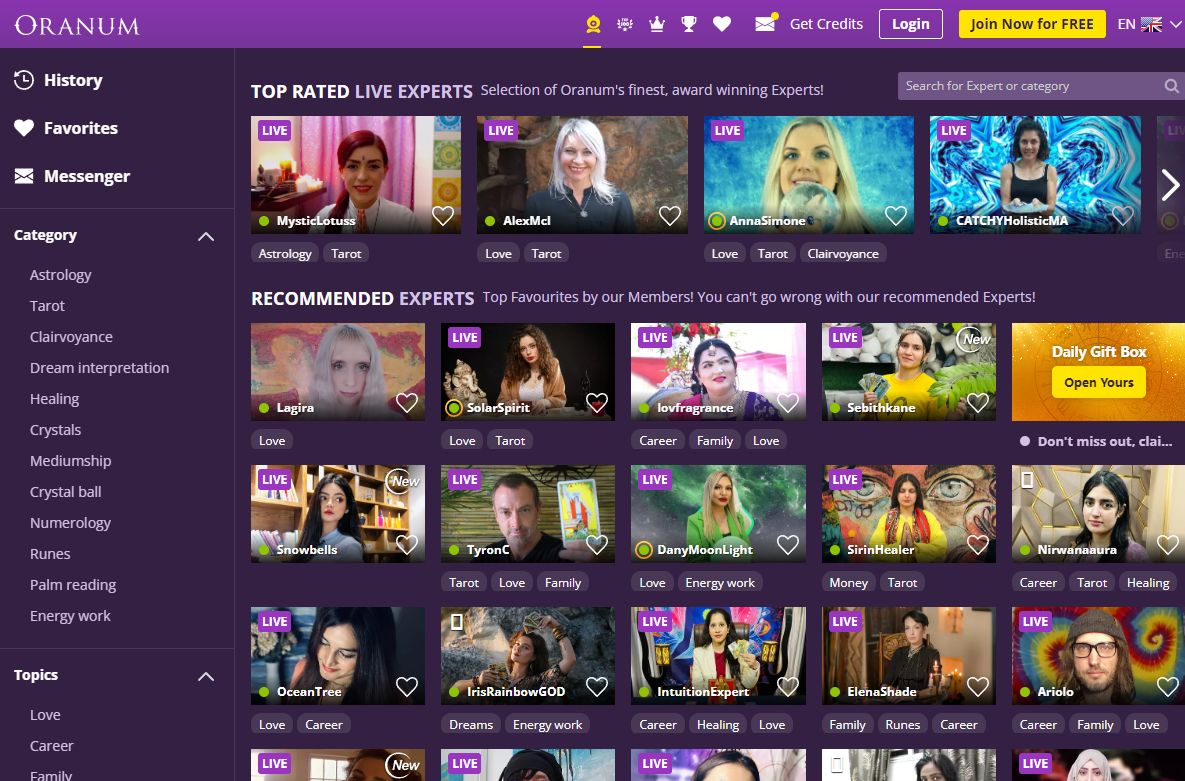Screen dimensions: 1185x781
Task: Click Join Now for FREE
Action: [x=1032, y=24]
